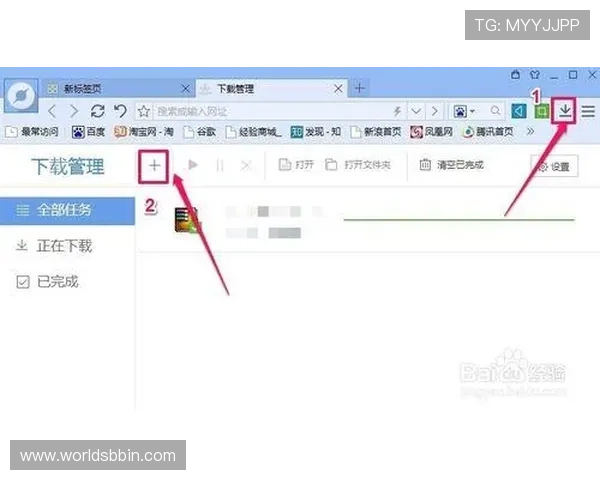The width and height of the screenshot is (600, 480).
Task: Click the blue back-arrow extension icon
Action: [x=519, y=111]
